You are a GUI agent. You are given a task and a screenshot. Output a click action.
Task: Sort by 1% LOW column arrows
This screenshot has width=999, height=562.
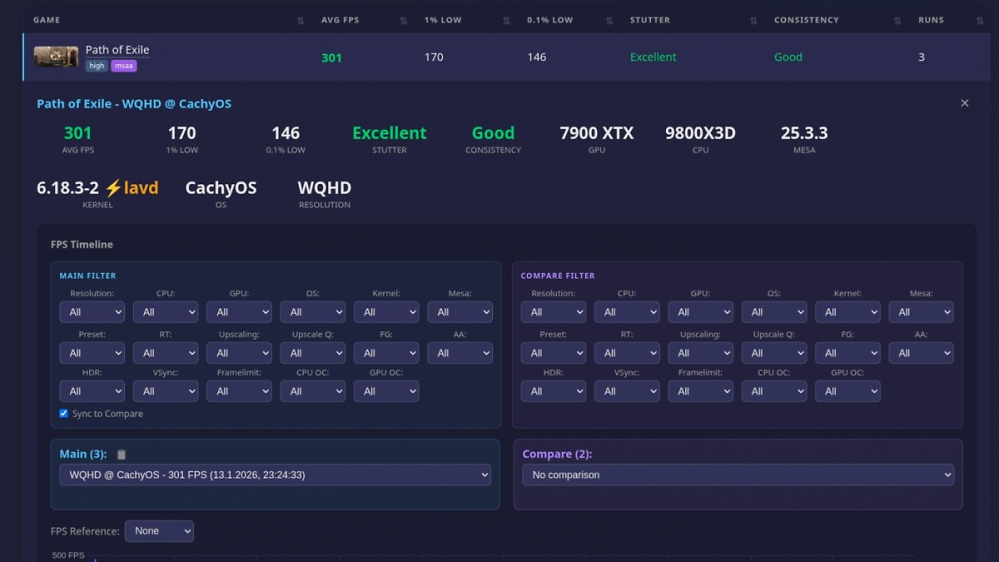pyautogui.click(x=507, y=20)
